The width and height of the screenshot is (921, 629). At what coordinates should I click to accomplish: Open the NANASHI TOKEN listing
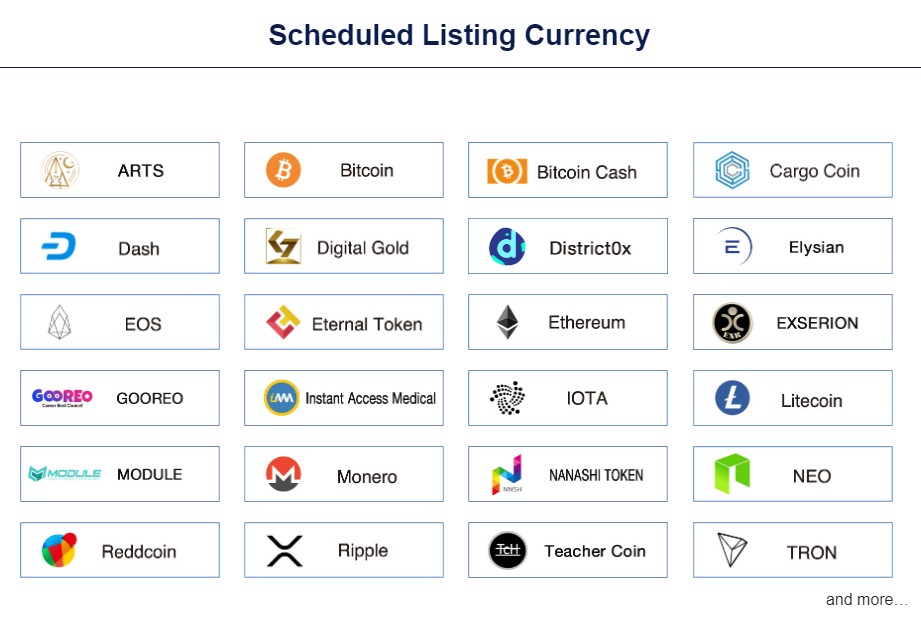pos(568,474)
